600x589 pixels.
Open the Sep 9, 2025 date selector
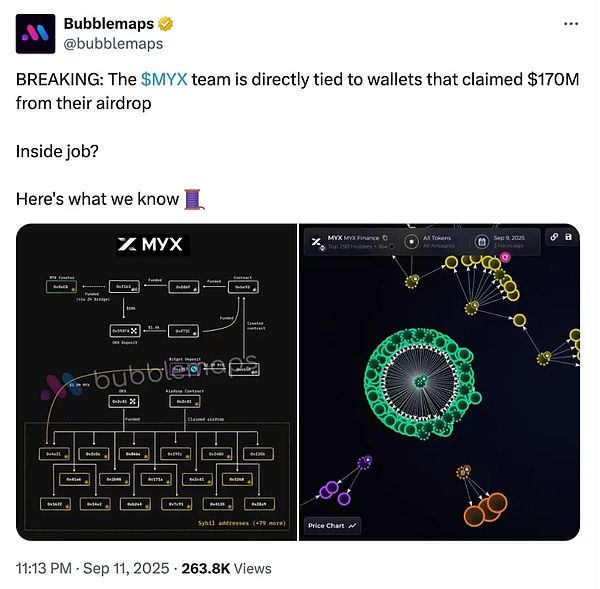[x=506, y=241]
